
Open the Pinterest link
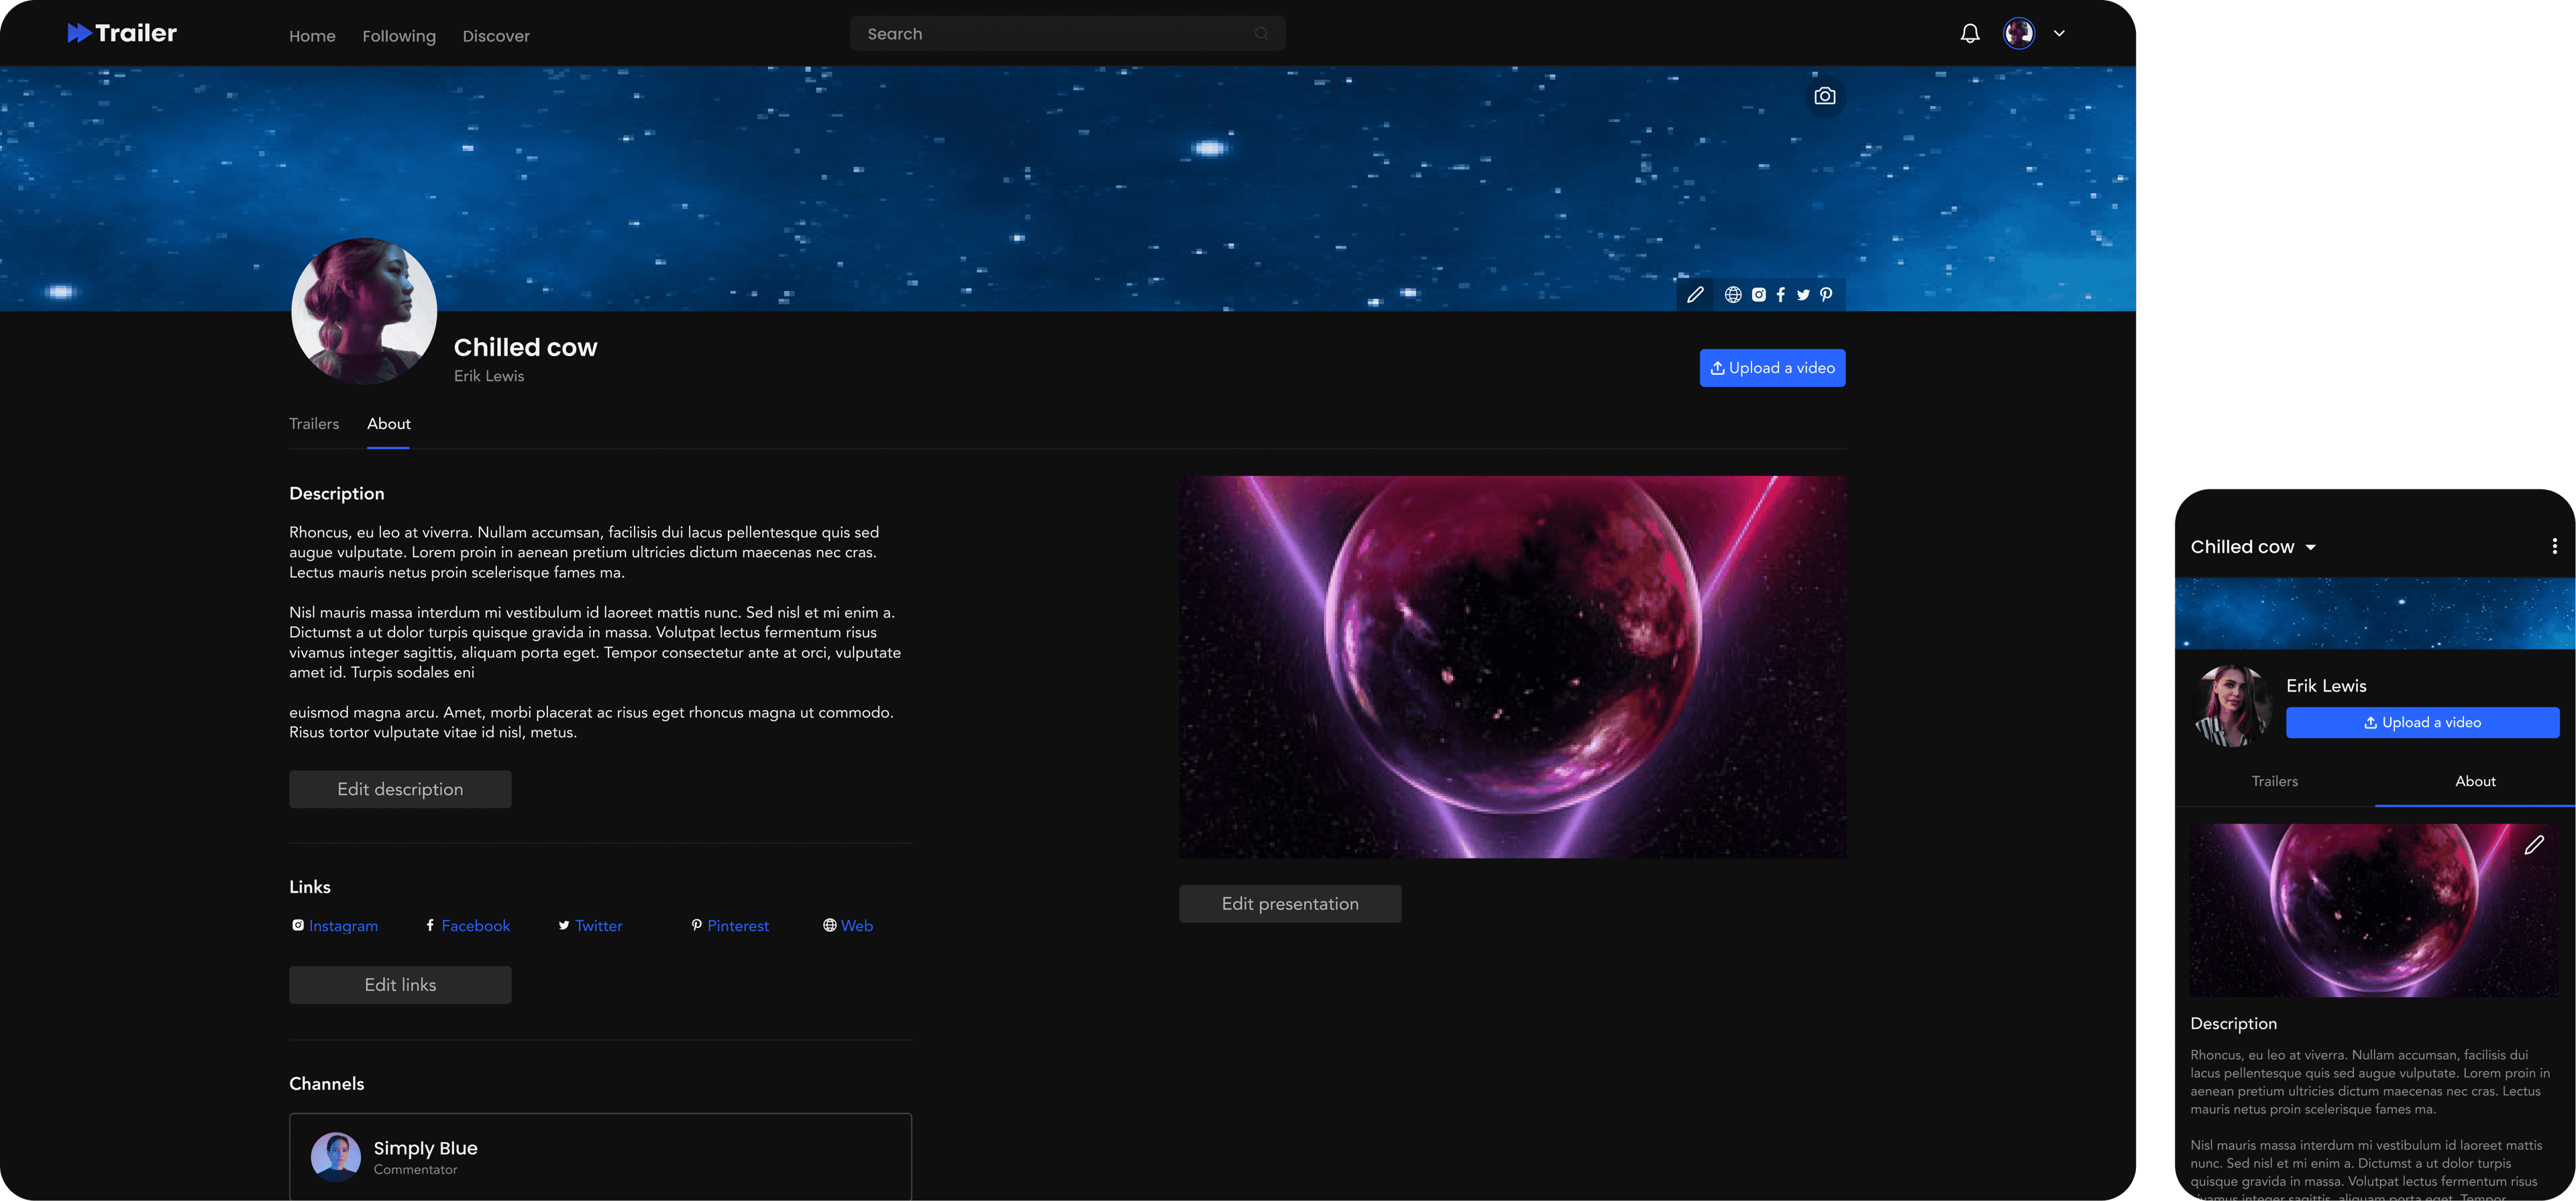tap(730, 926)
